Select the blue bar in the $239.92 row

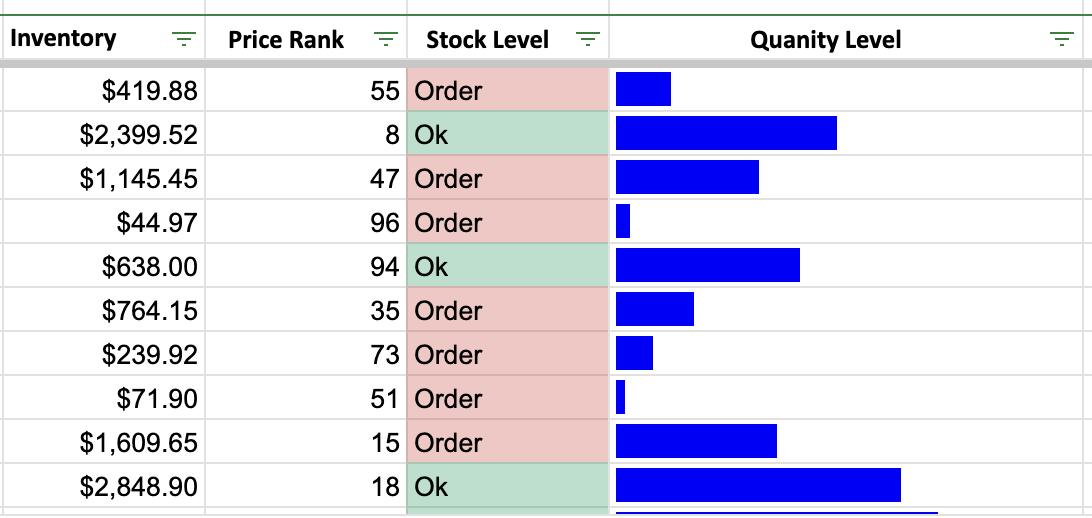634,354
